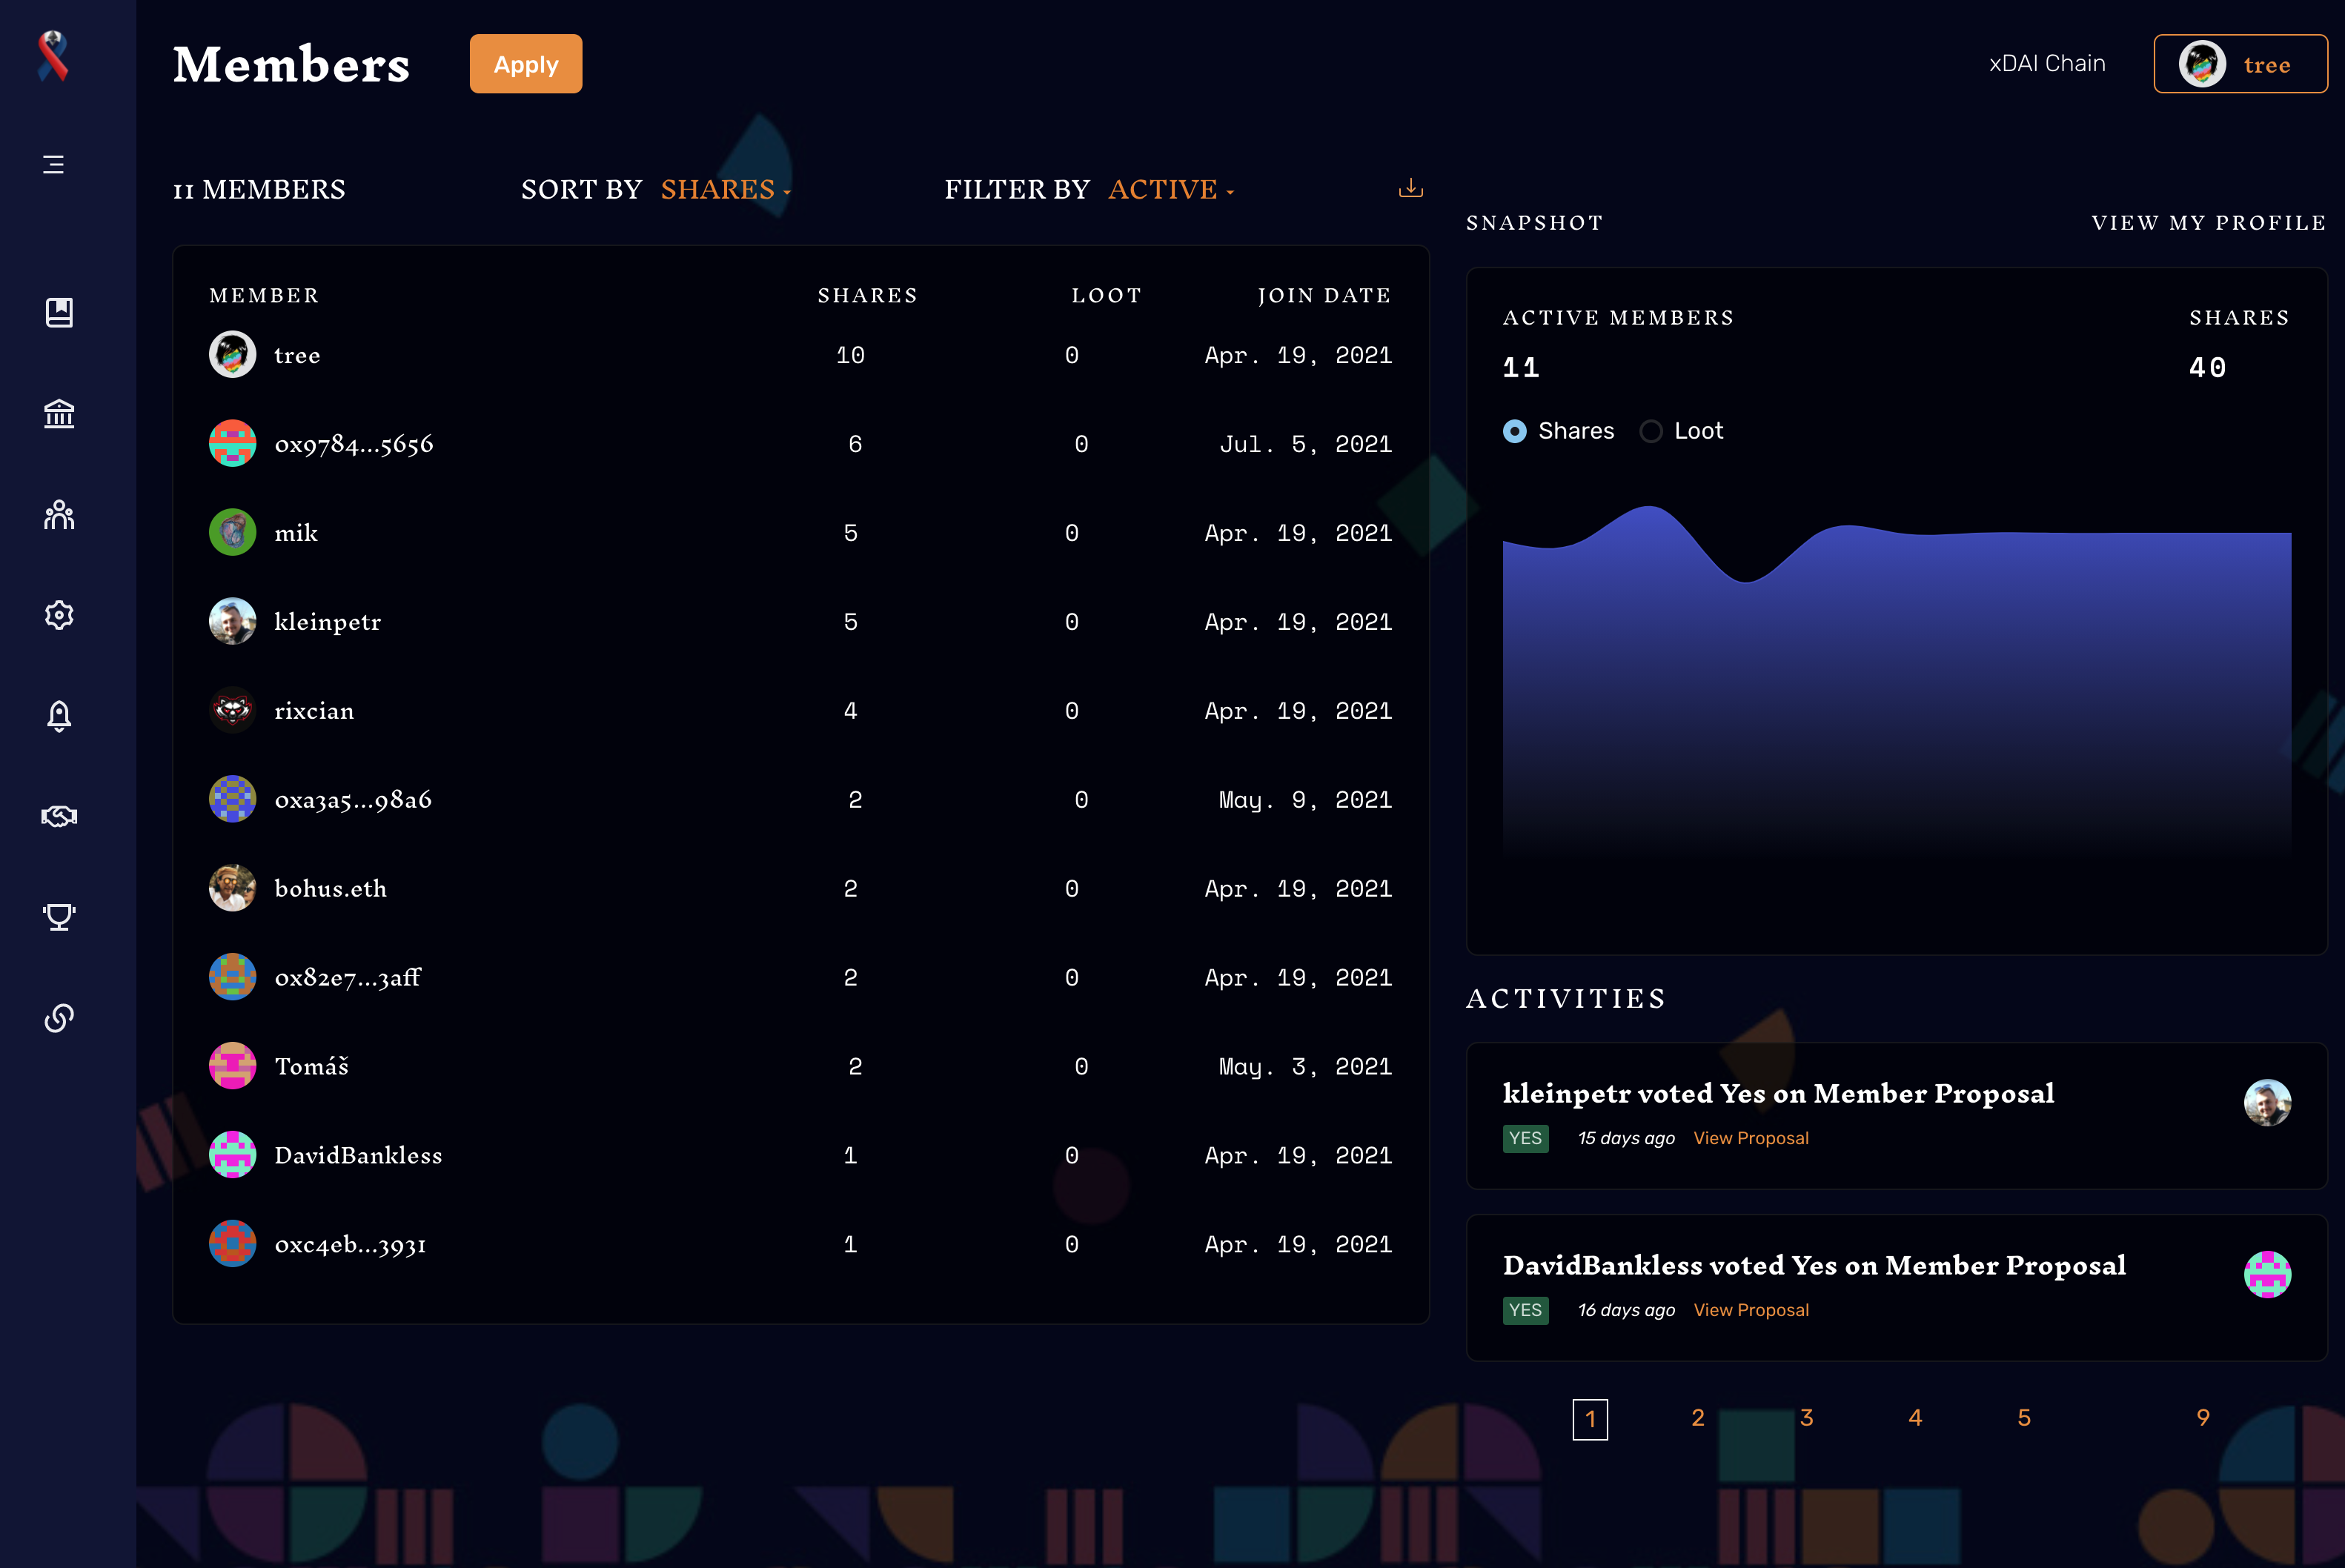Screen dimensions: 2345x1568
Task: Go to activities page 9
Action: [x=2203, y=1418]
